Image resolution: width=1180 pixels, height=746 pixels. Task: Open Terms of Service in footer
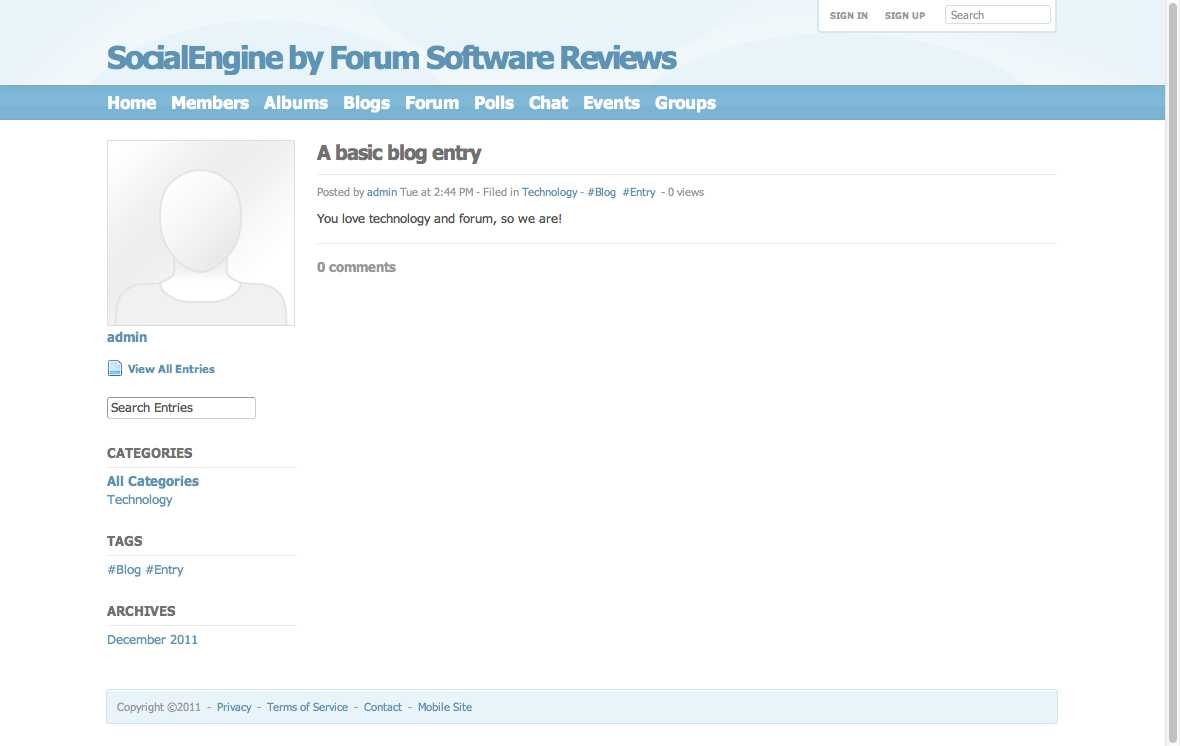pyautogui.click(x=307, y=707)
